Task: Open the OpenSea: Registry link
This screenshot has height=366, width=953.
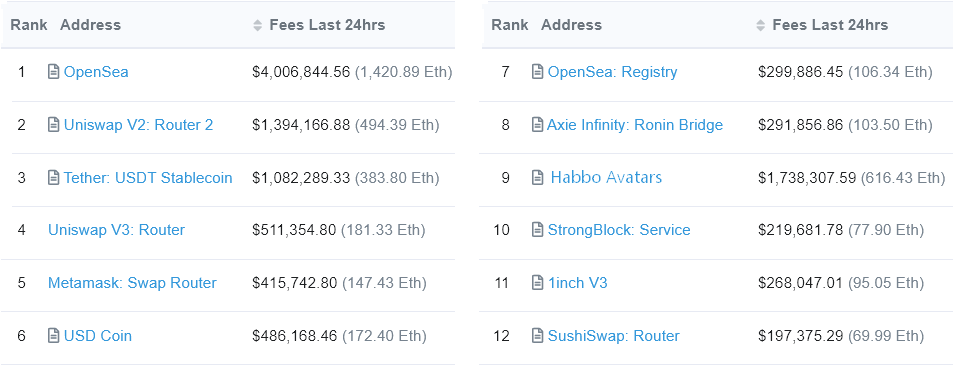Action: [612, 72]
